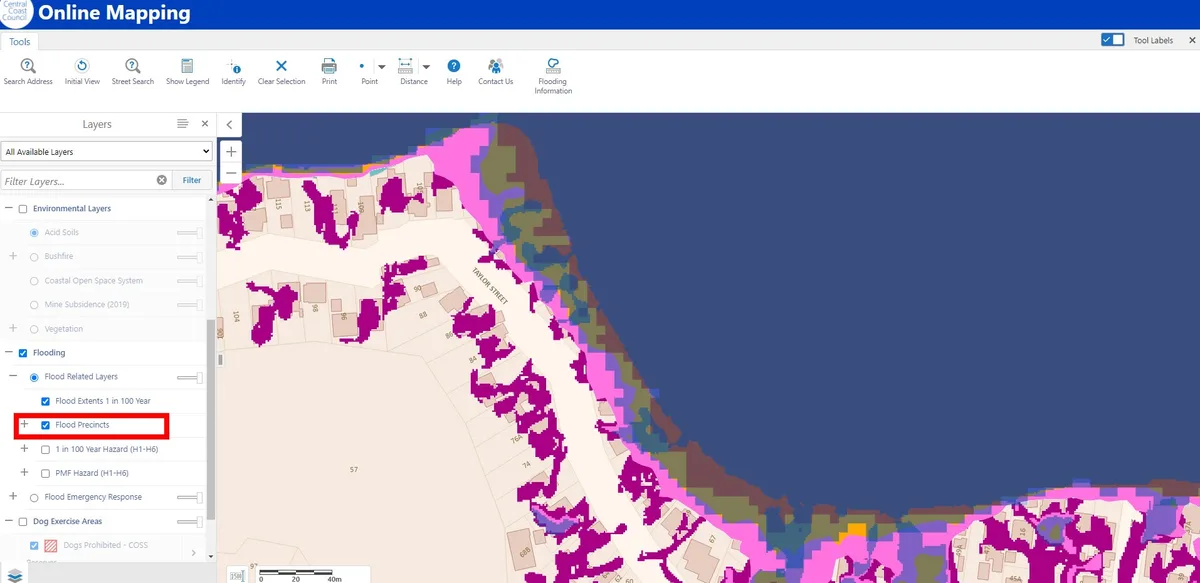Open the Tools tab
This screenshot has width=1200, height=583.
(20, 42)
